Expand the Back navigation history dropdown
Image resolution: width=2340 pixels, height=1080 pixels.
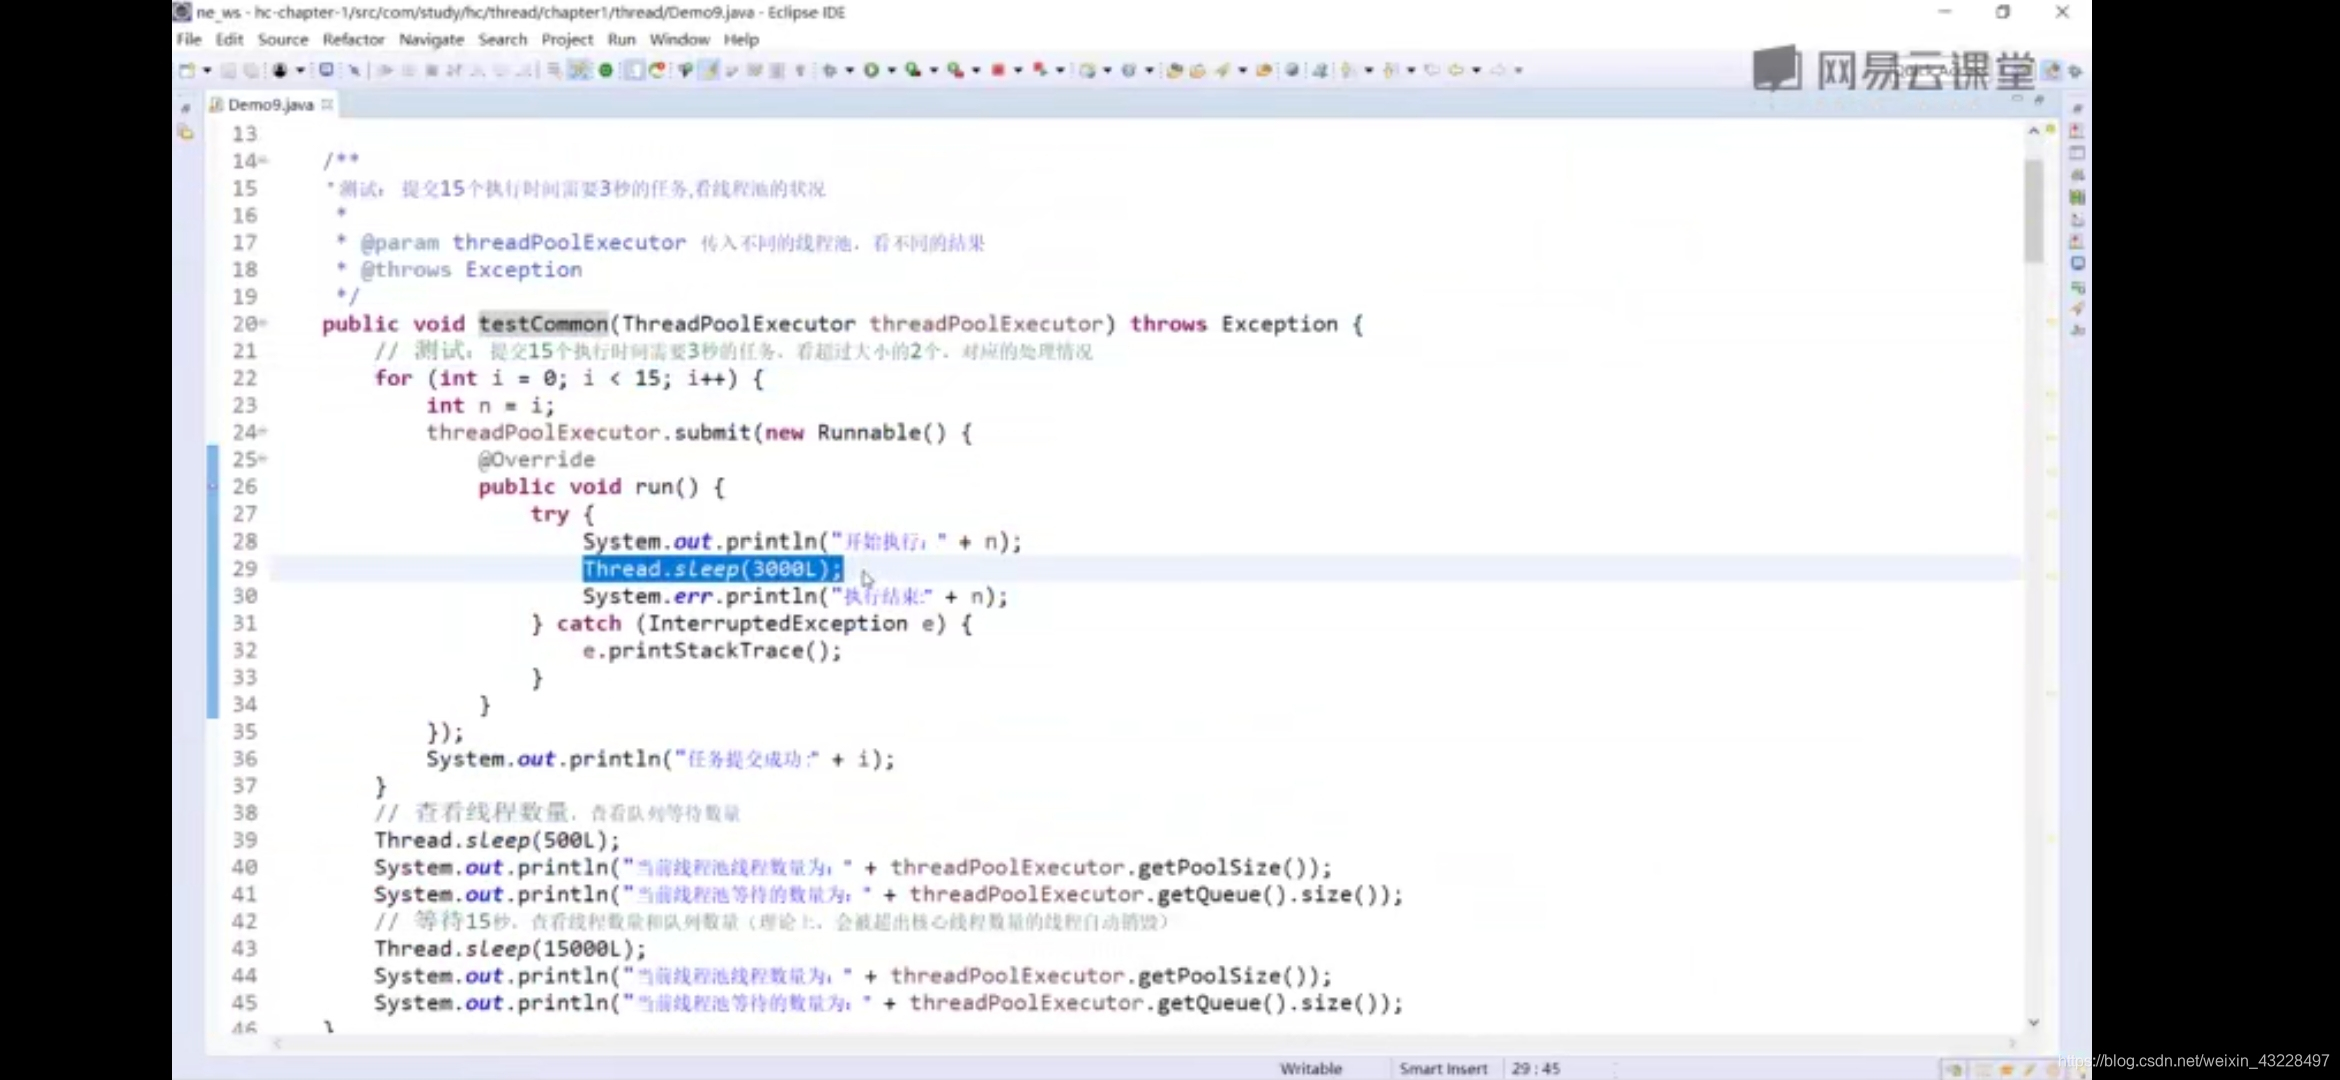click(1476, 70)
